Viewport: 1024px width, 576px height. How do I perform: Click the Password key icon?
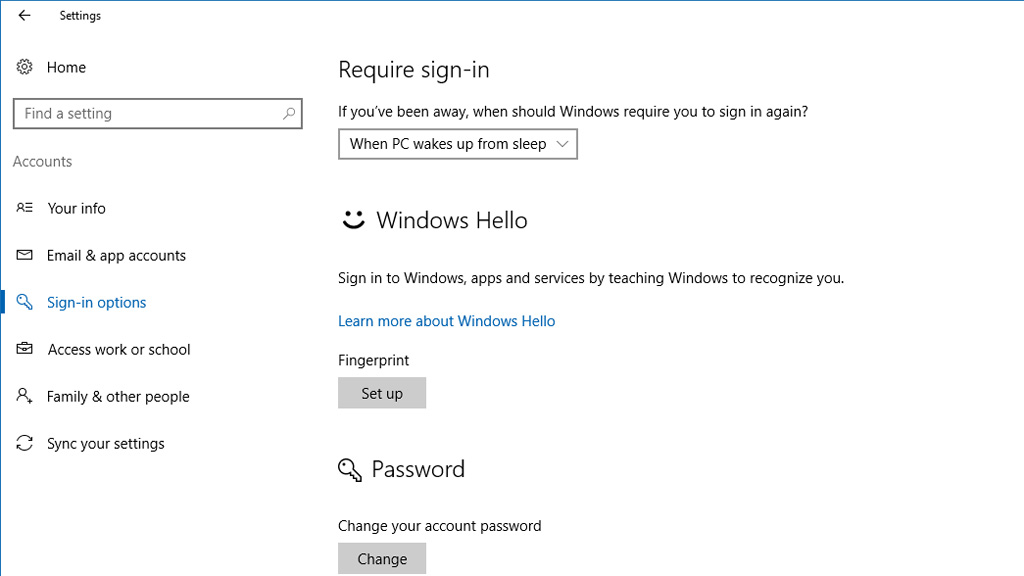[349, 469]
